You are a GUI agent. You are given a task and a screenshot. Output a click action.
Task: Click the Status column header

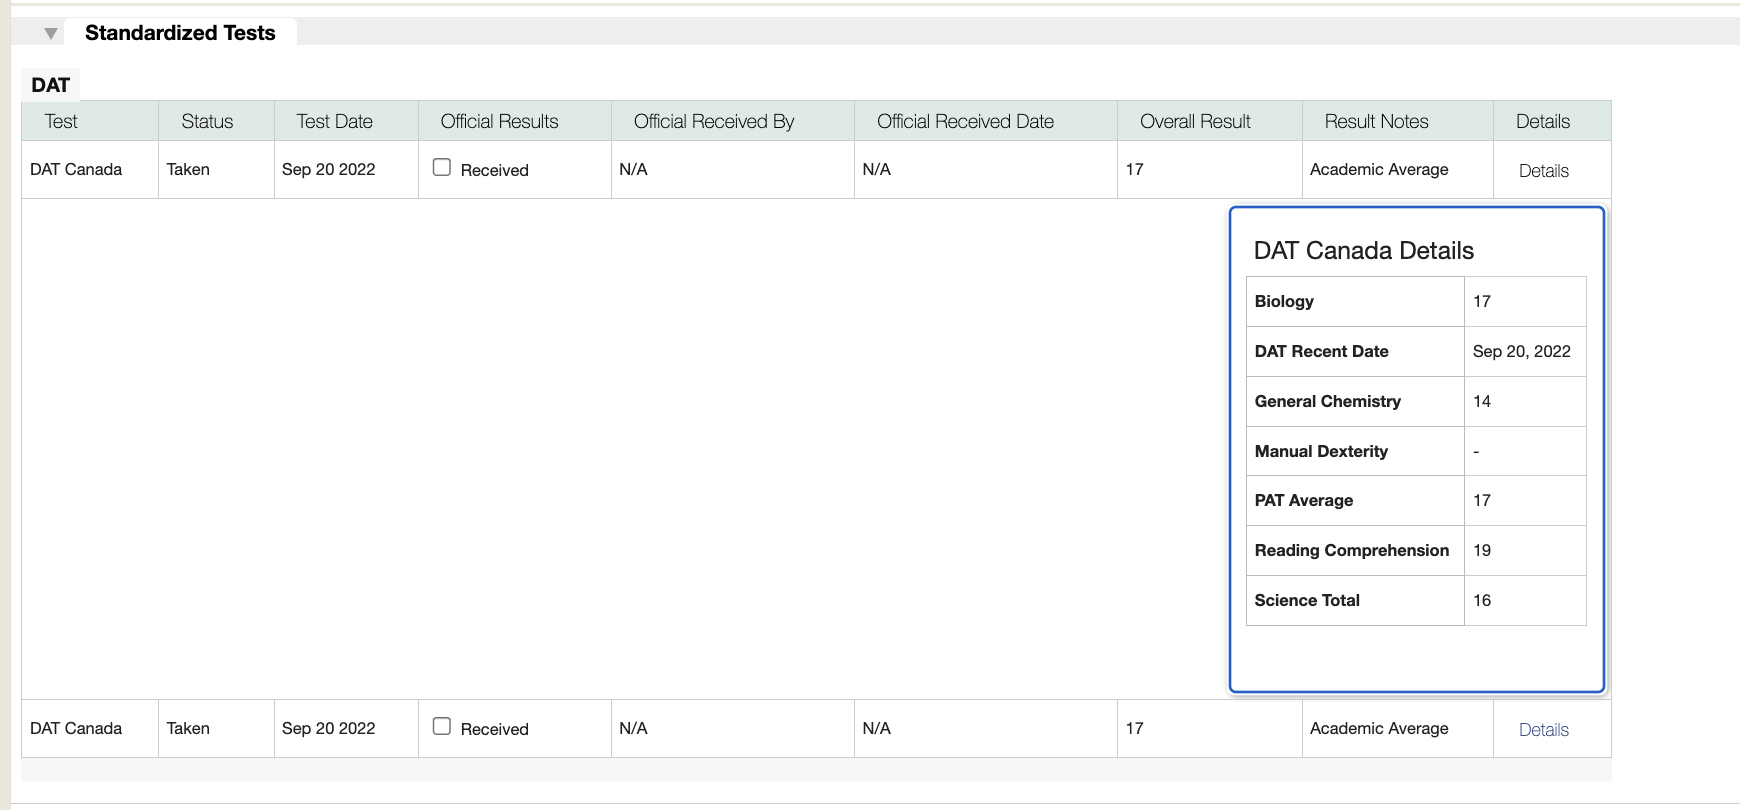(207, 121)
